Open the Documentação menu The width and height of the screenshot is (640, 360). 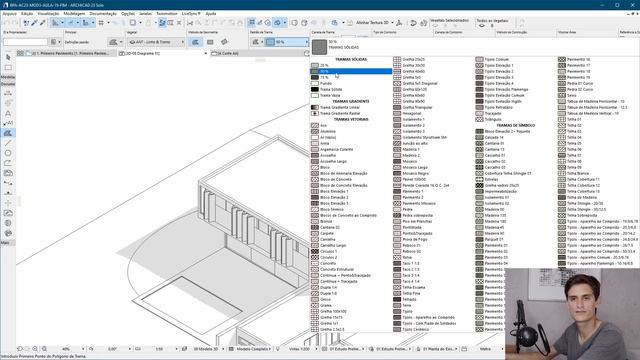tap(103, 13)
